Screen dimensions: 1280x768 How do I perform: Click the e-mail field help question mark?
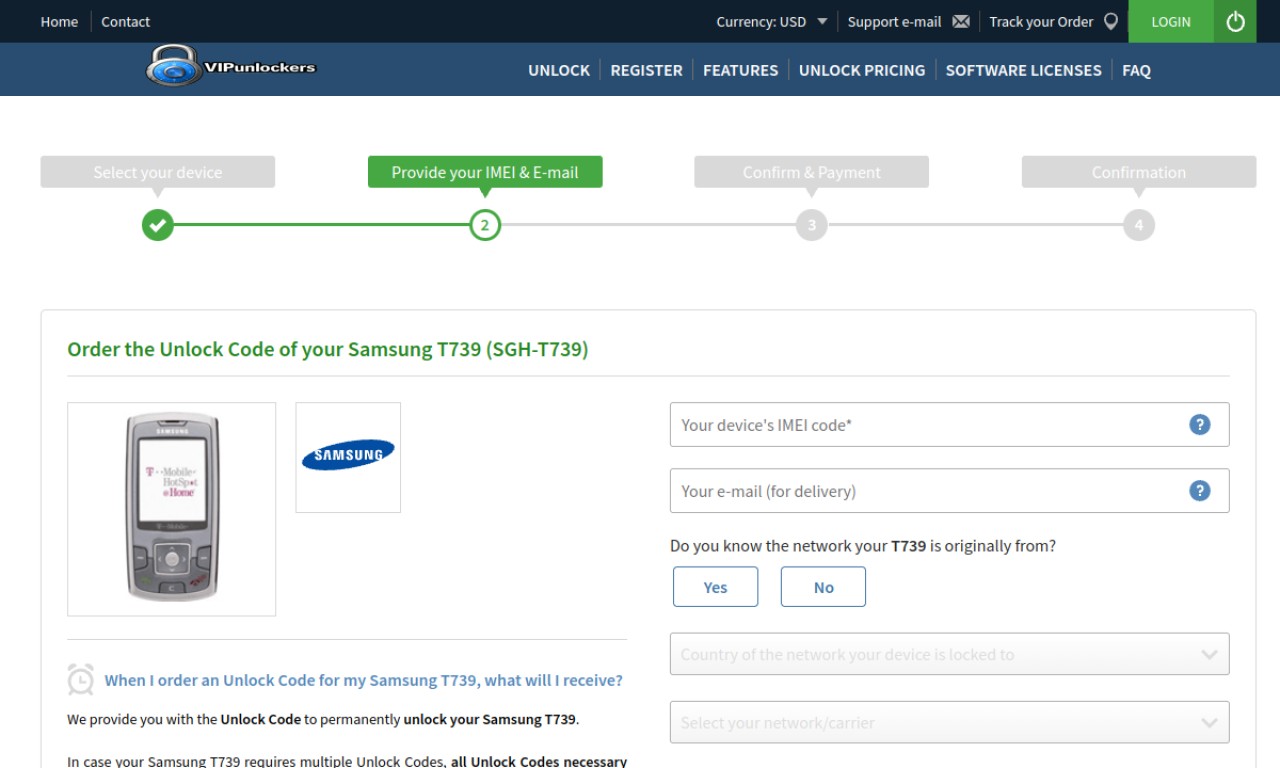[1200, 490]
